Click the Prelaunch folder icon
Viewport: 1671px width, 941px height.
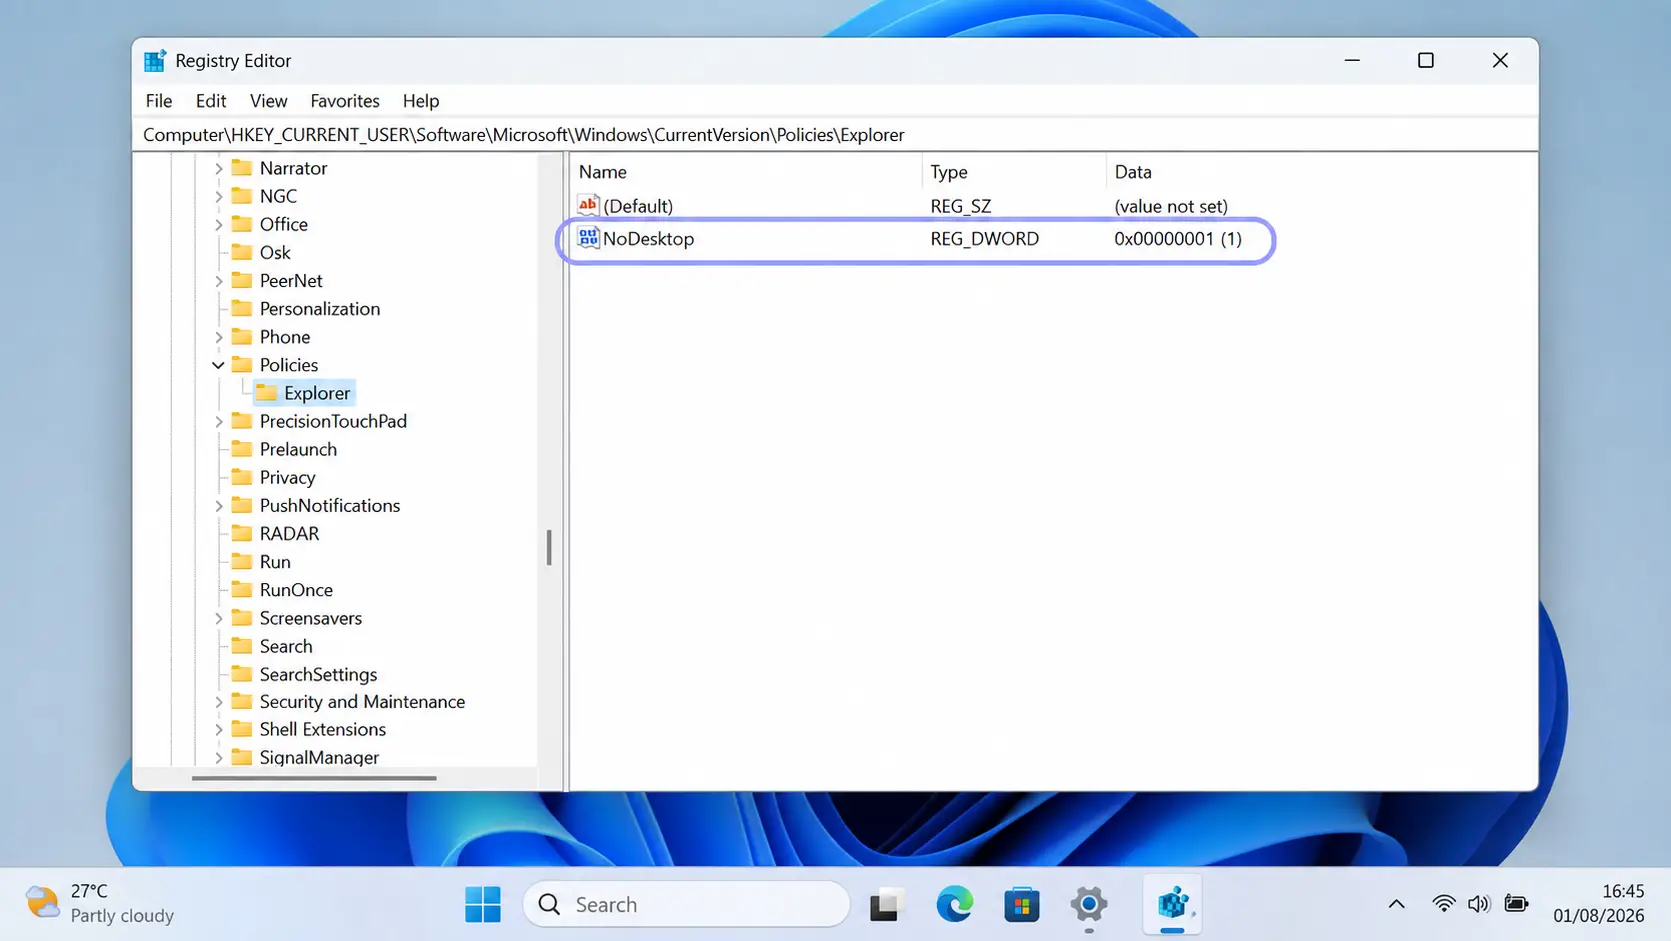click(242, 448)
